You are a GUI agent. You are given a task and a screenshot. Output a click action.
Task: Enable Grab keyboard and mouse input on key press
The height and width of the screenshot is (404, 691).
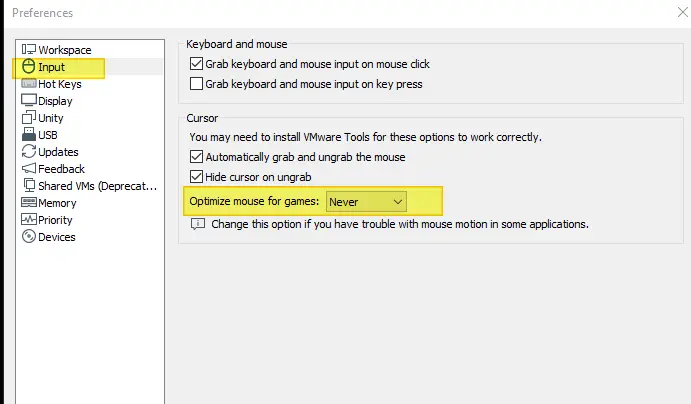pyautogui.click(x=196, y=84)
